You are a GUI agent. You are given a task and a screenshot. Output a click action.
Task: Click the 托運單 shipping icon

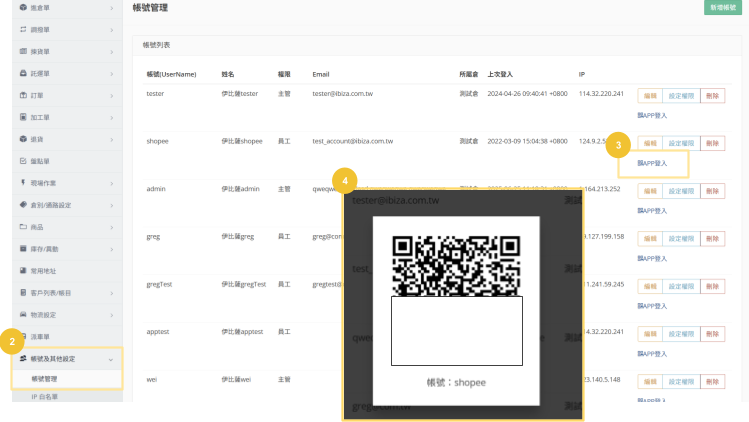(23, 73)
